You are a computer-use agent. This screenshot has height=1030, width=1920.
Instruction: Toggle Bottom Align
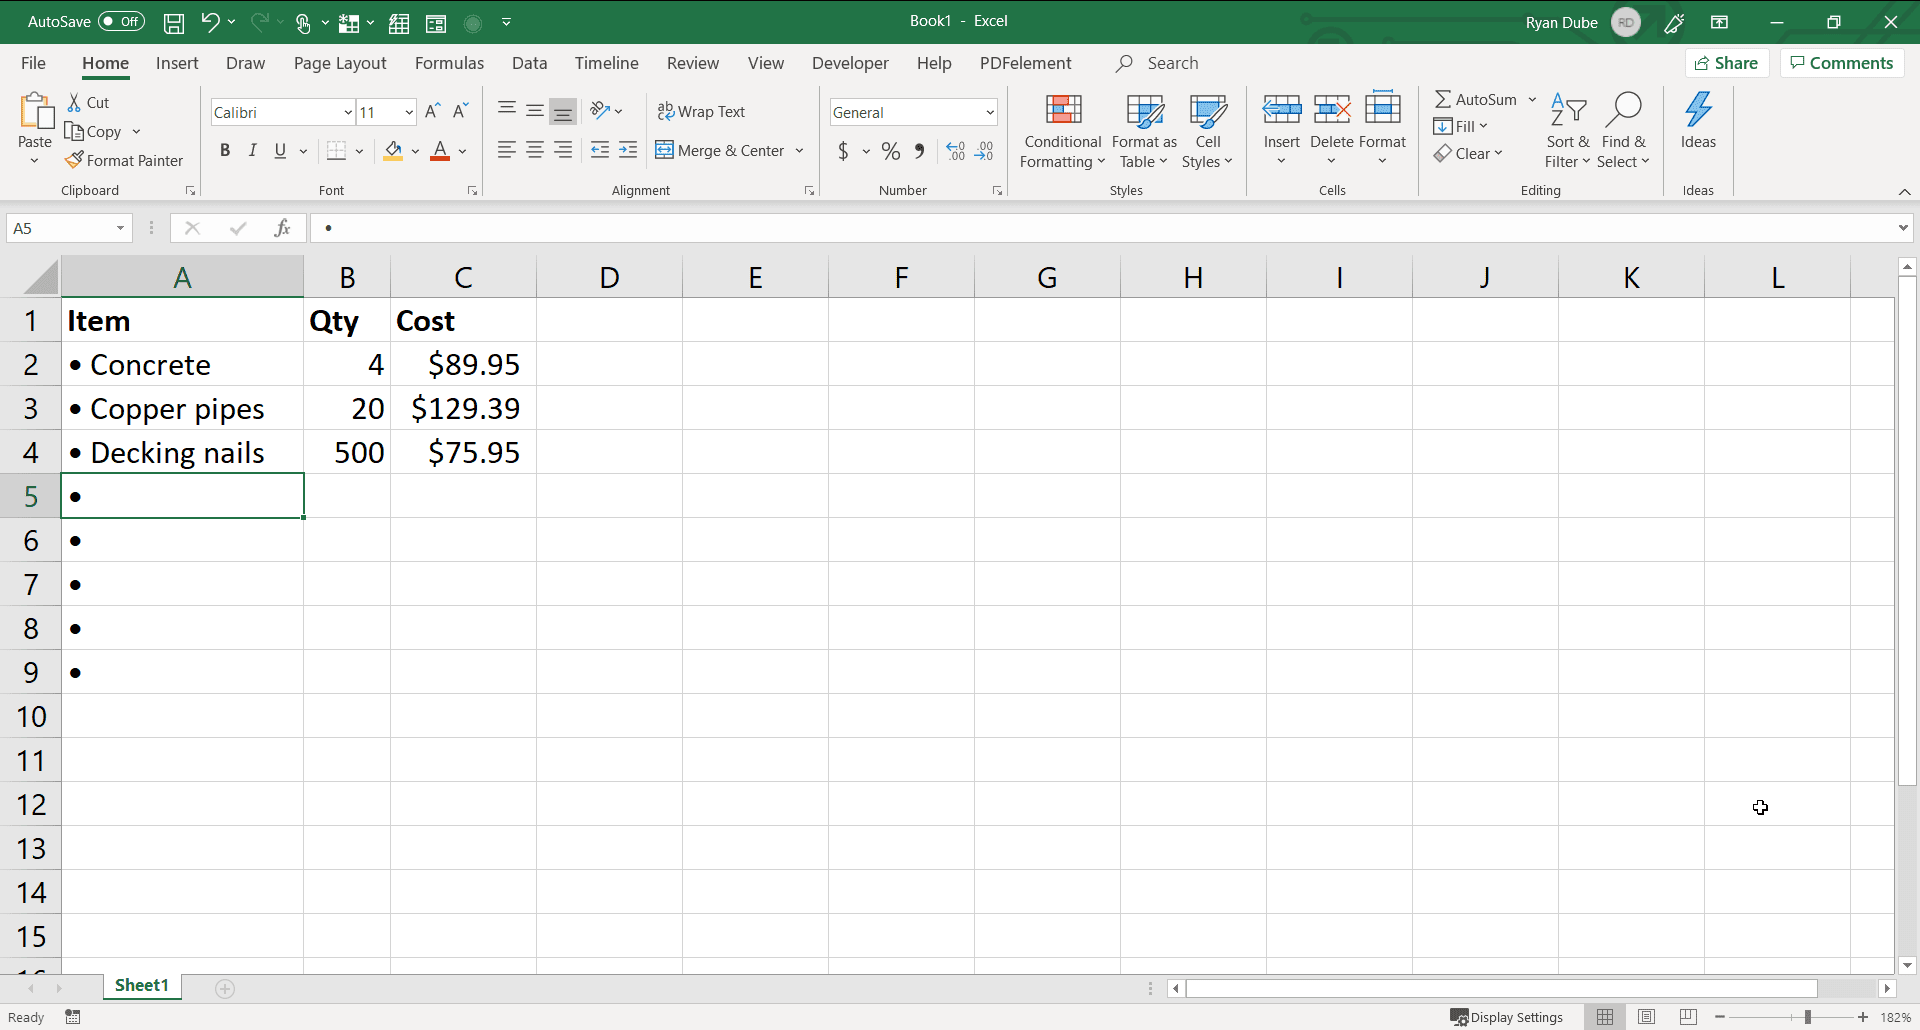[563, 112]
